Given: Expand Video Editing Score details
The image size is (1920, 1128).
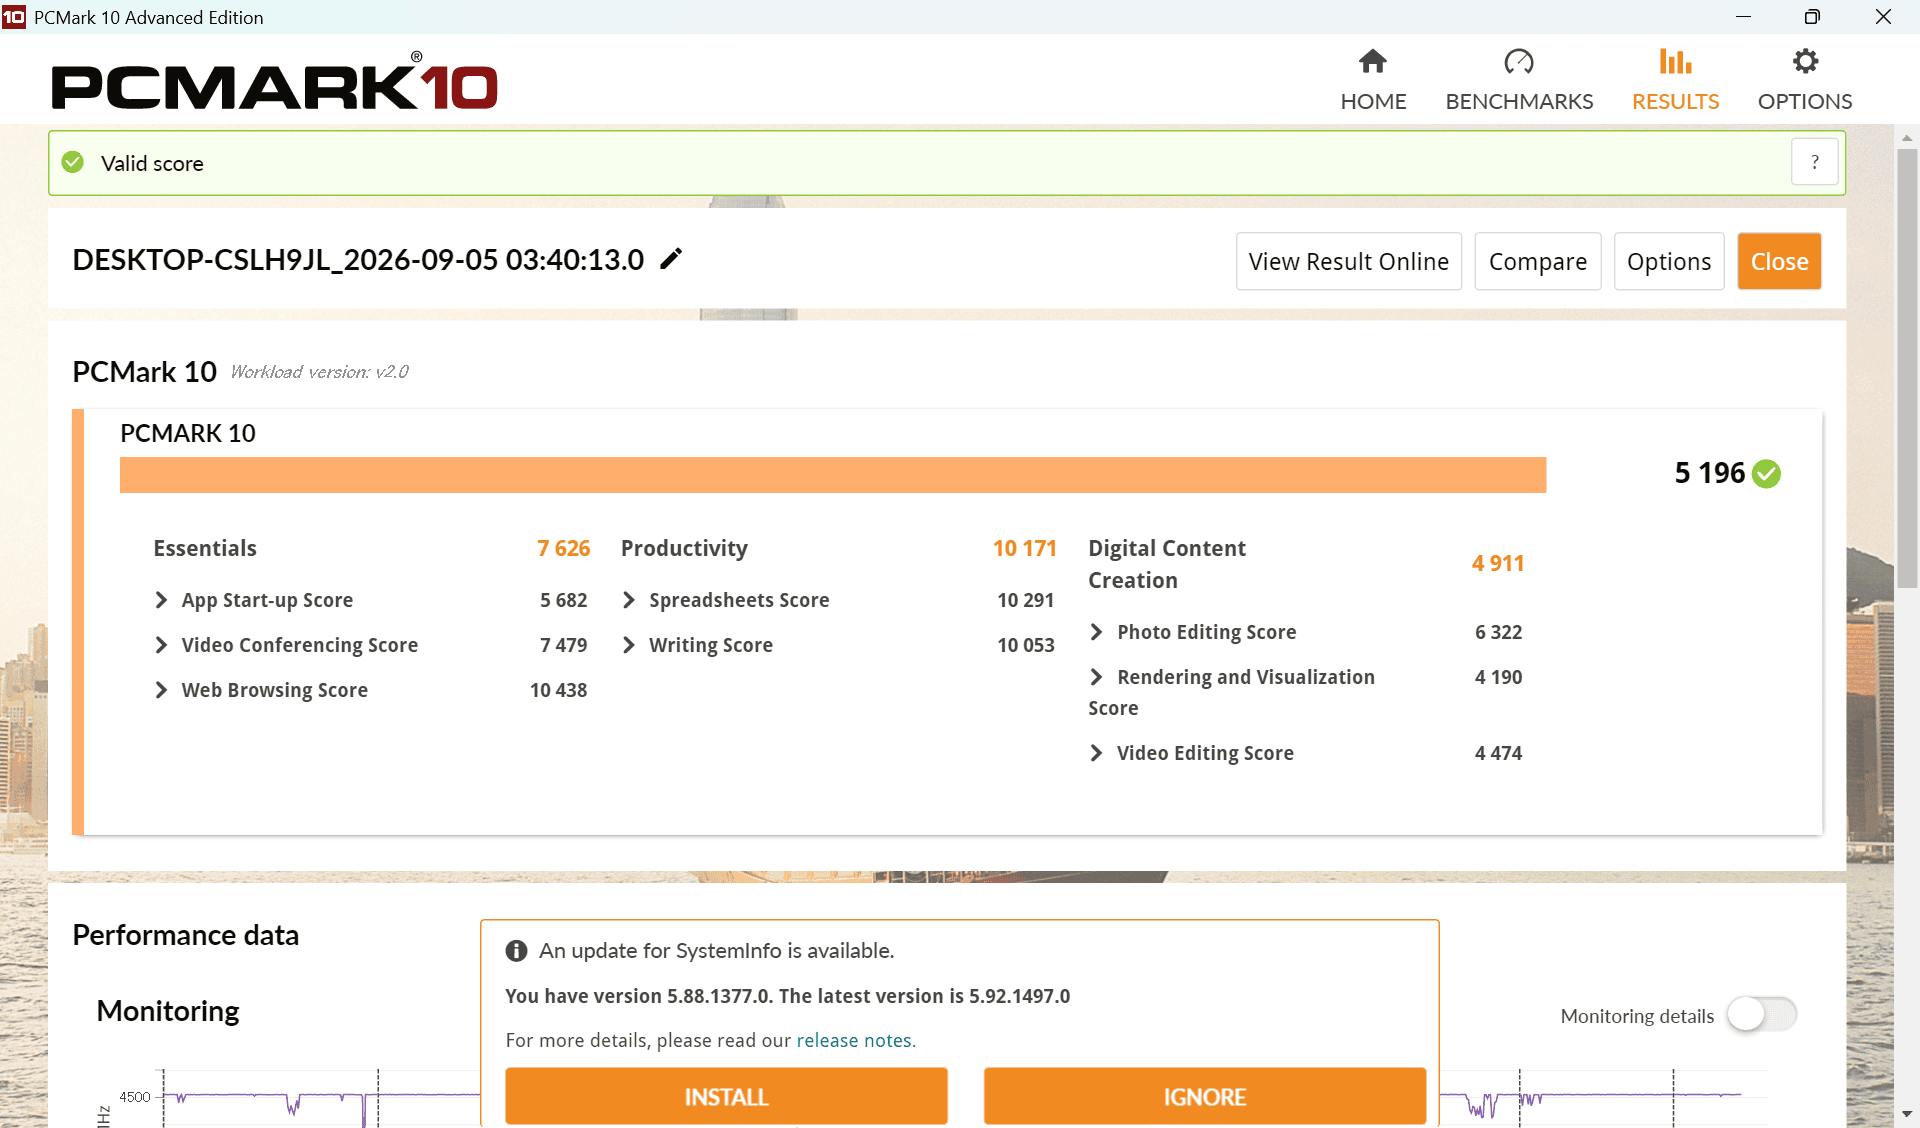Looking at the screenshot, I should pyautogui.click(x=1096, y=753).
